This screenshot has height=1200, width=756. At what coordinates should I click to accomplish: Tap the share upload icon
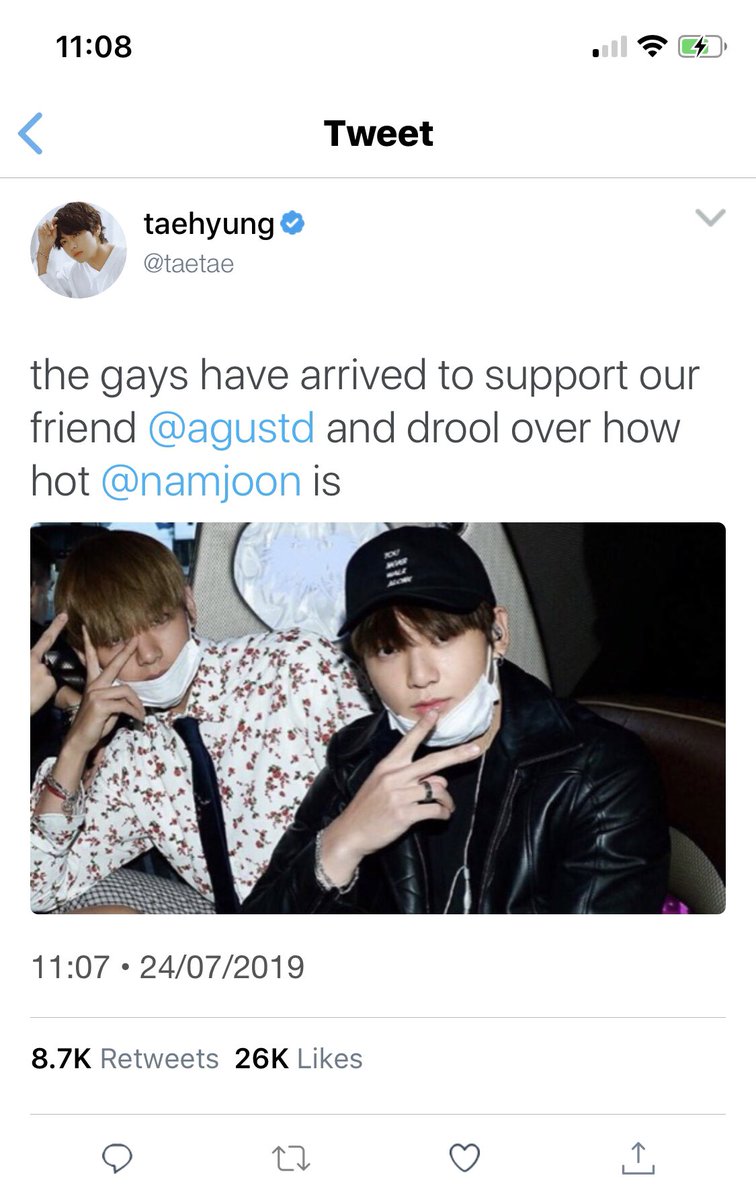637,1158
